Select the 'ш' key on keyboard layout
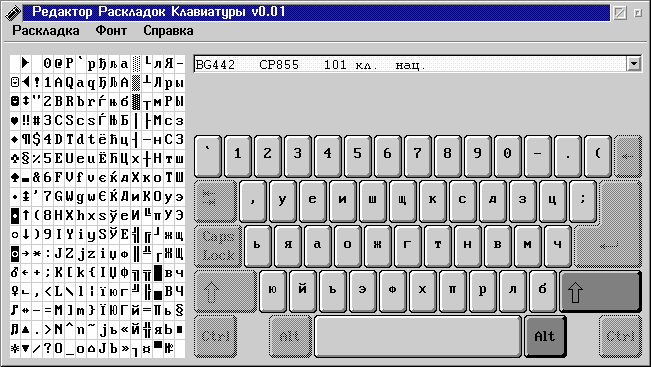The image size is (651, 367). coord(372,201)
